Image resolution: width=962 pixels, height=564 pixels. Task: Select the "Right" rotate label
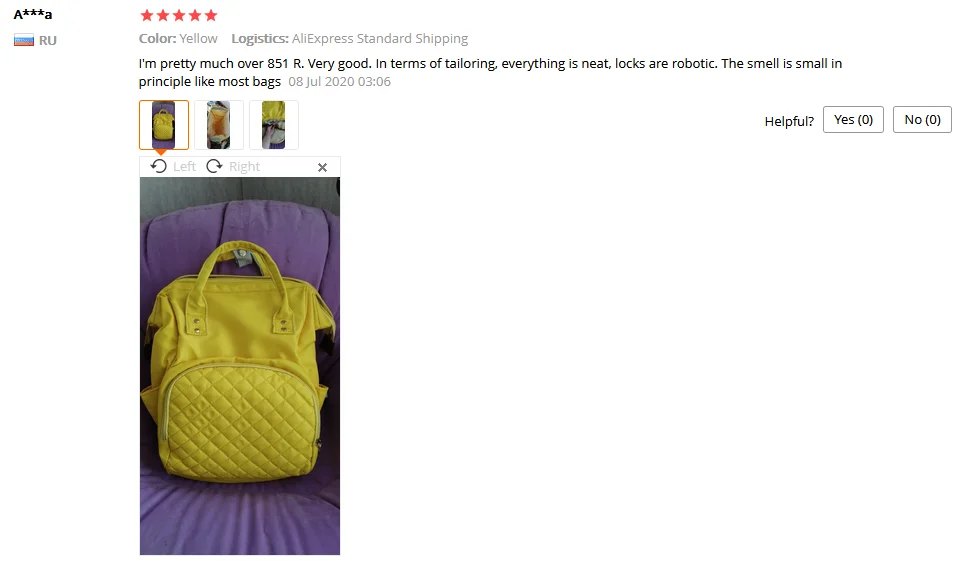[x=244, y=166]
